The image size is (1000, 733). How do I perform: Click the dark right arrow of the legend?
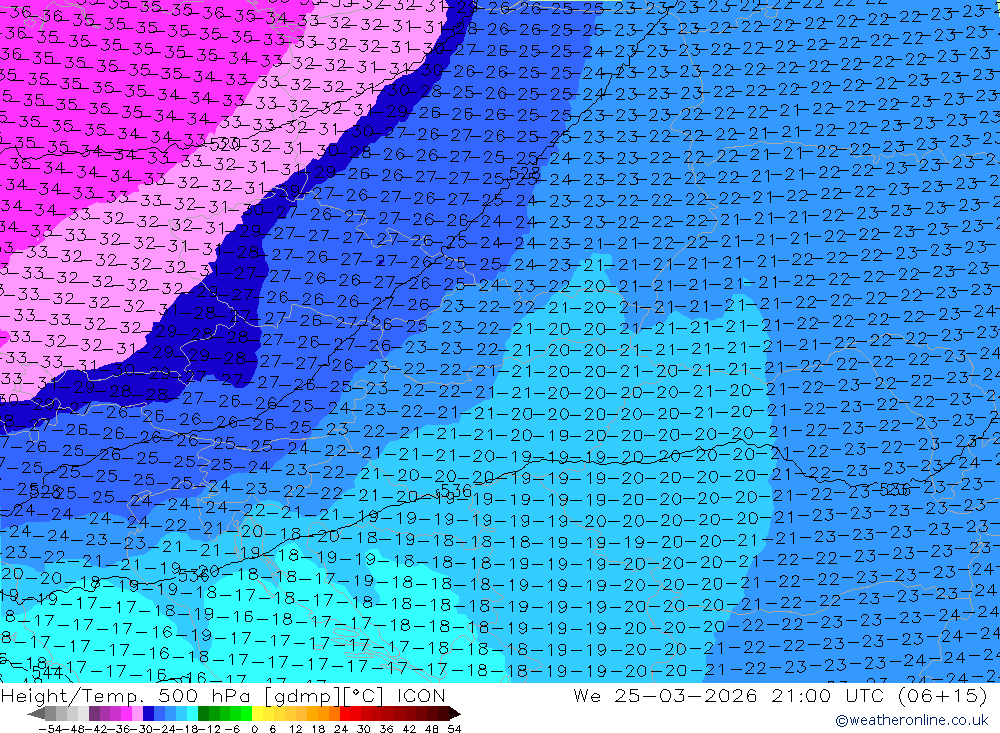[455, 714]
